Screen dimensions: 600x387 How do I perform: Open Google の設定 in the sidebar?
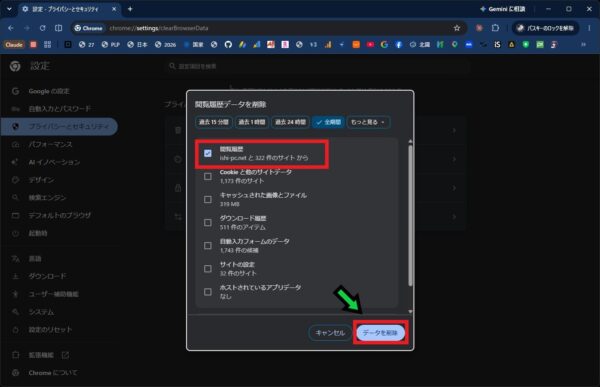pyautogui.click(x=49, y=91)
